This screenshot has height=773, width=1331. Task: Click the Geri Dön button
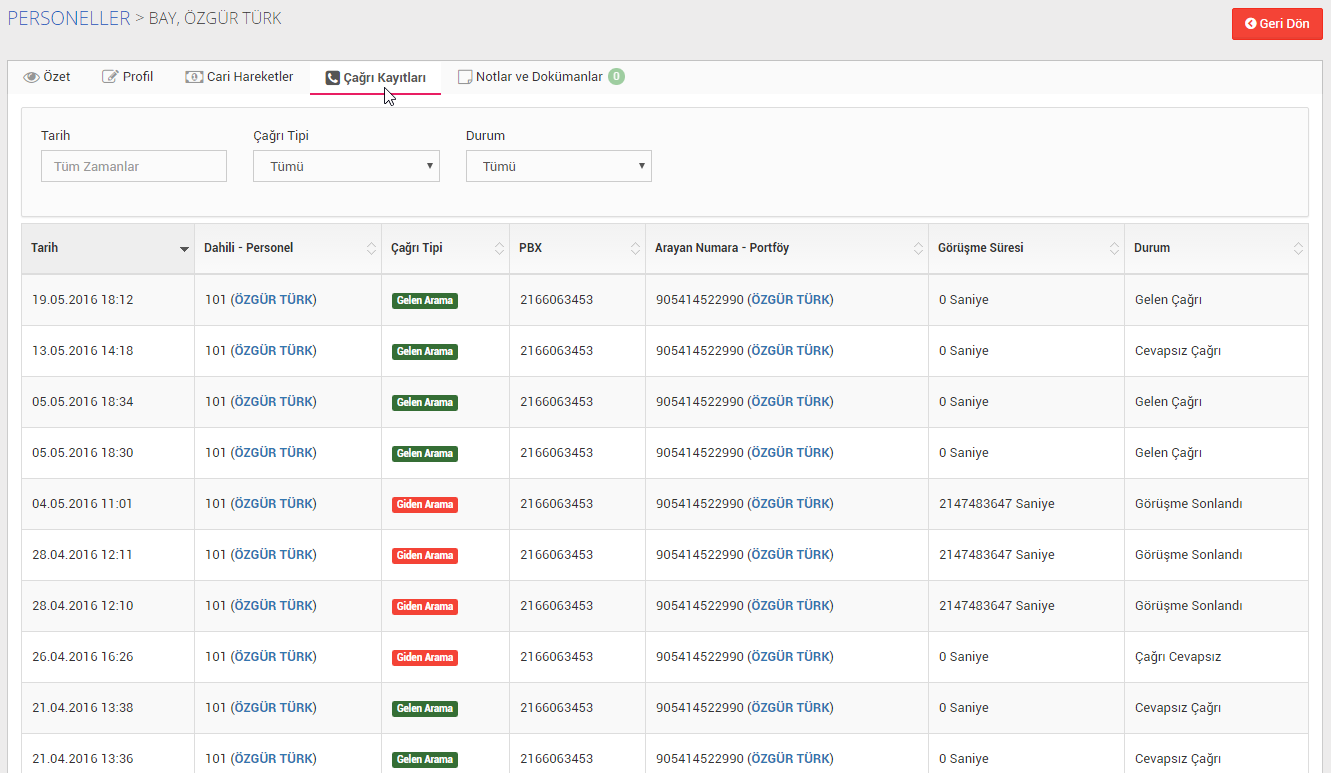click(1277, 23)
